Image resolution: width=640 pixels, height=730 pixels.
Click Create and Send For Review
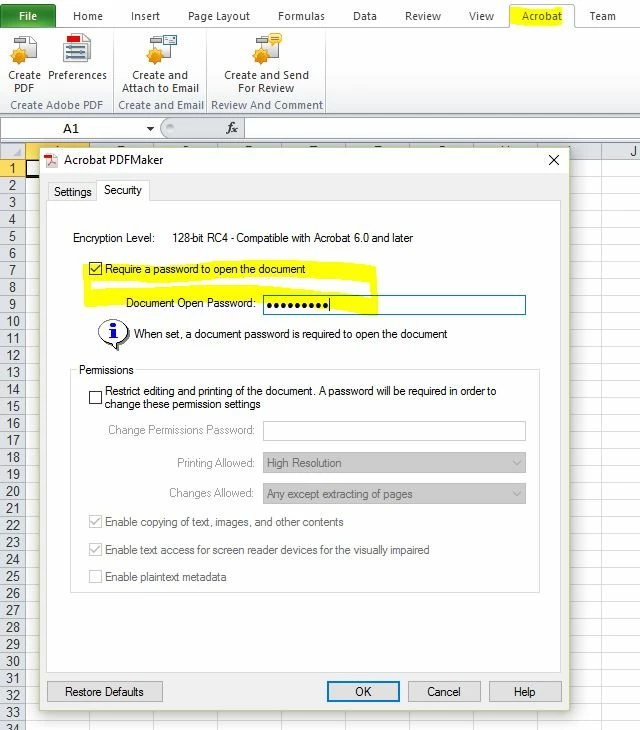(x=266, y=63)
